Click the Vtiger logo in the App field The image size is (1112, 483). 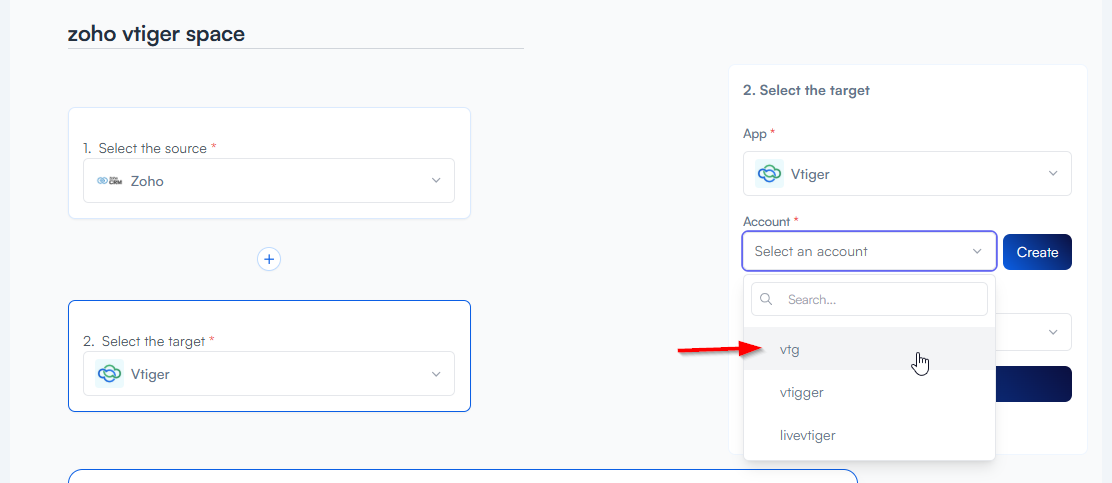point(769,174)
